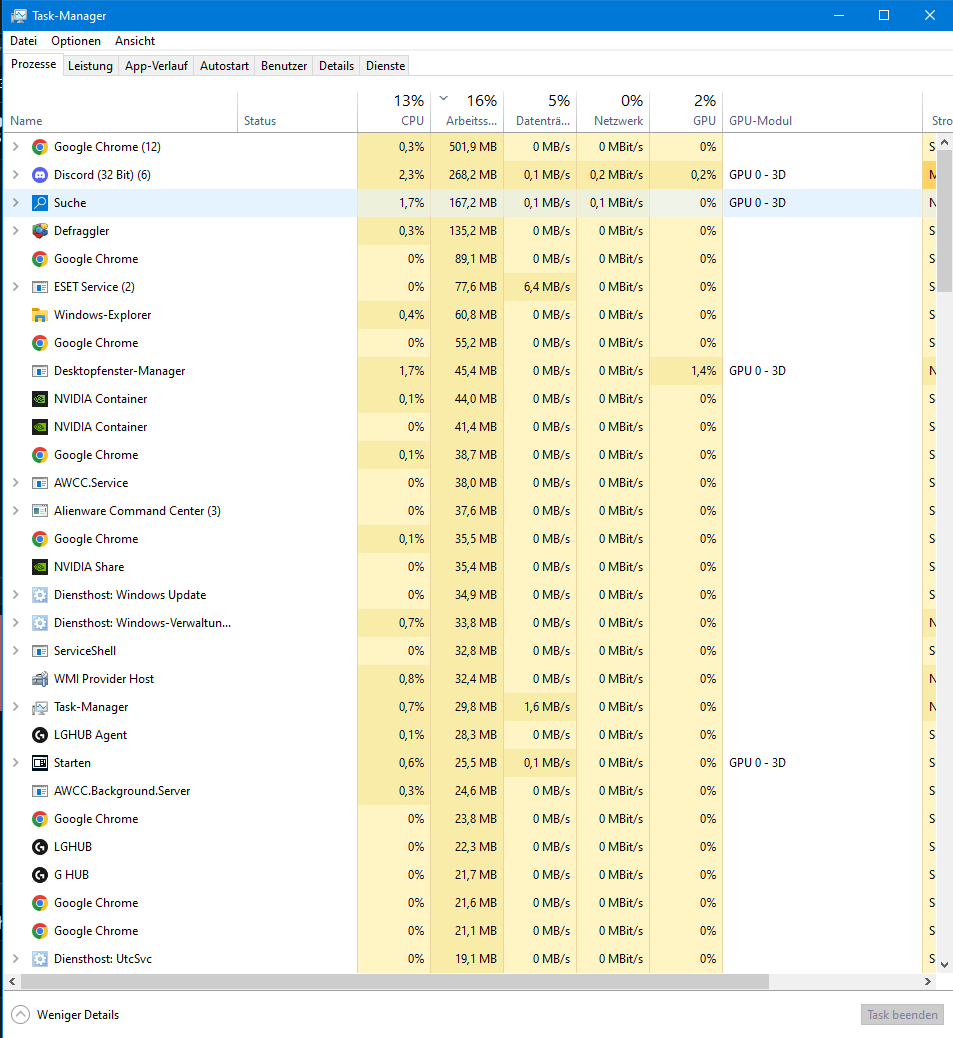953x1038 pixels.
Task: Expand the Google Chrome (12) process group
Action: 16,147
